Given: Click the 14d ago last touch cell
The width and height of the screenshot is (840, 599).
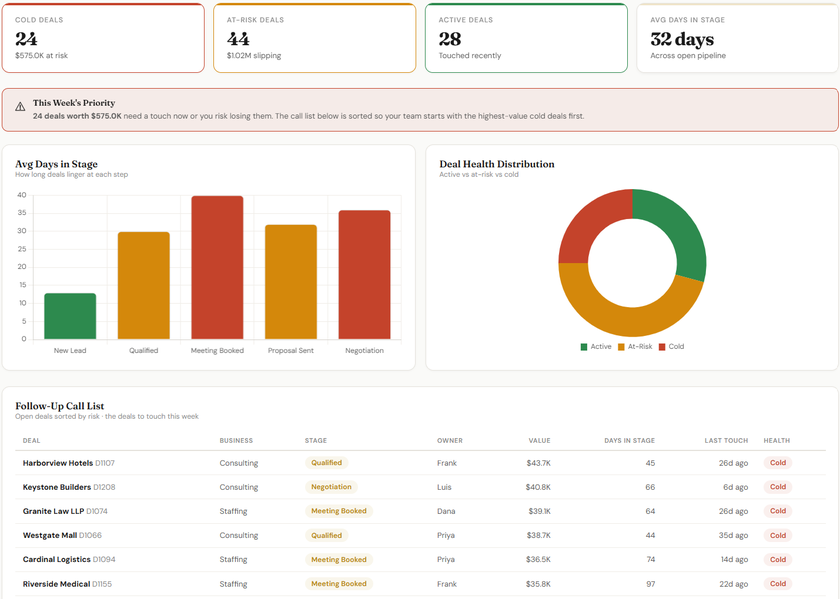Looking at the screenshot, I should [734, 559].
